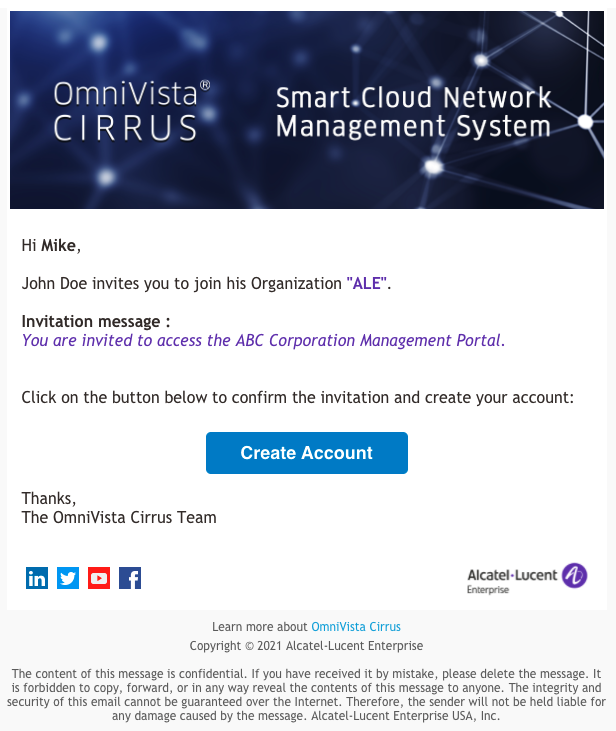Click the Alcatel-Lucent Enterprise logo text
616x731 pixels.
point(512,580)
